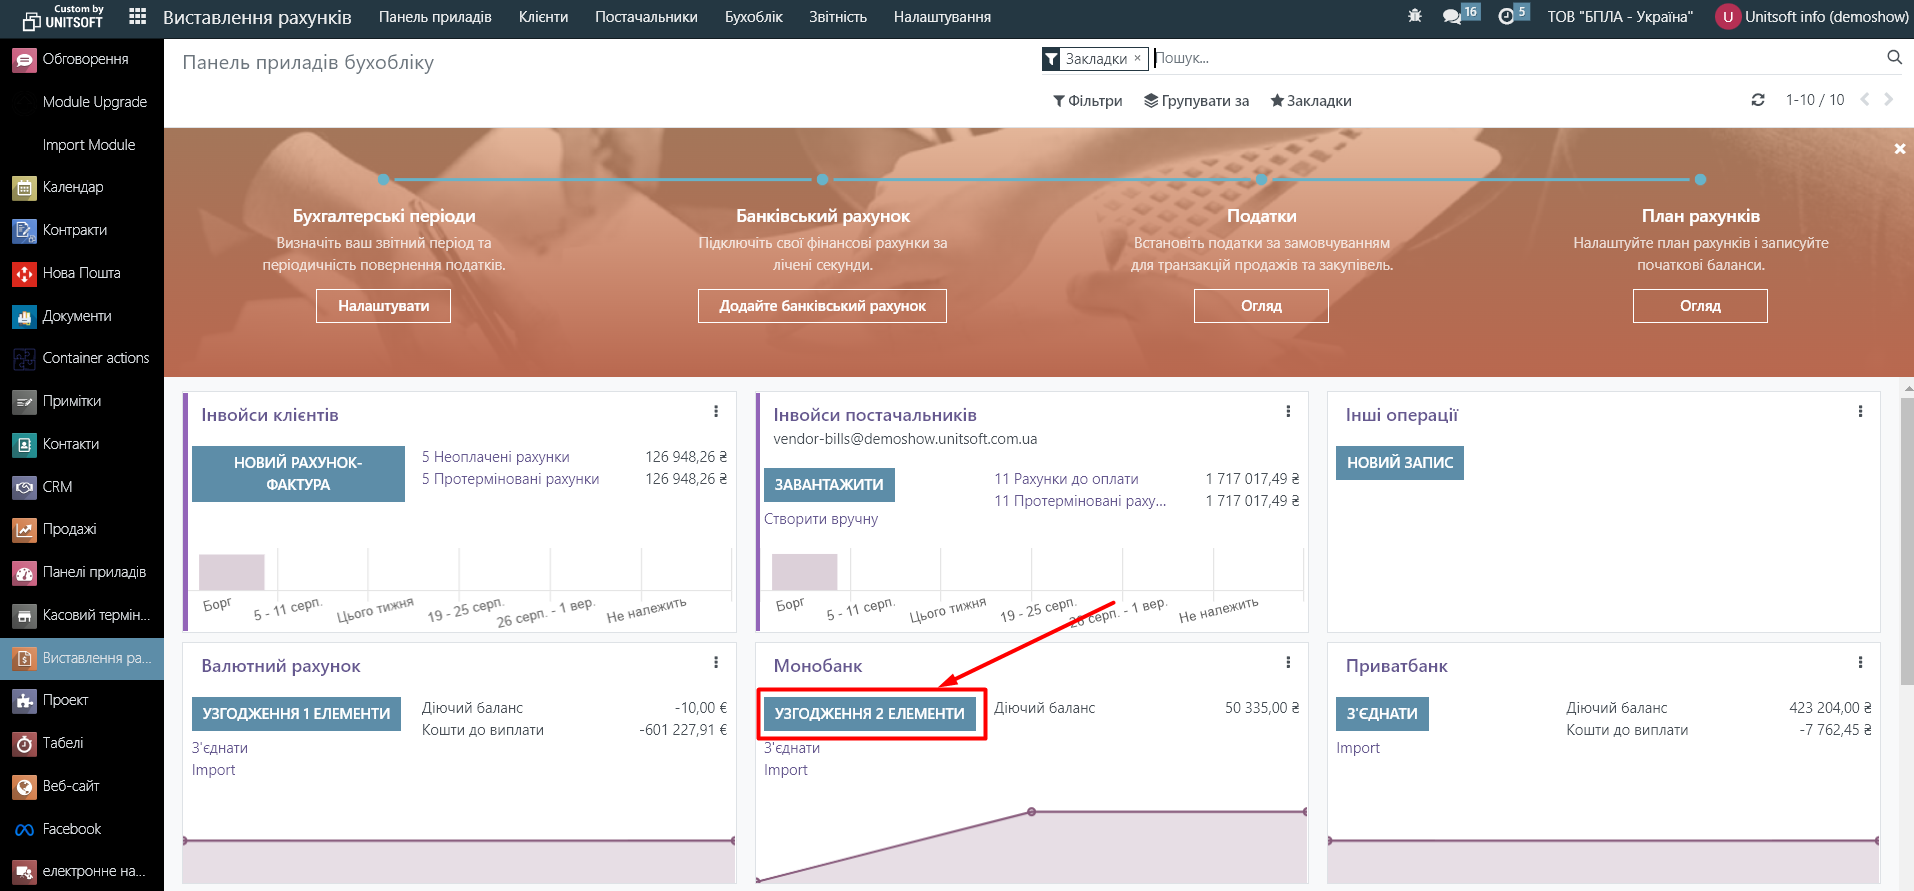Open Монобанк card kebab menu
Image resolution: width=1914 pixels, height=891 pixels.
click(1288, 663)
